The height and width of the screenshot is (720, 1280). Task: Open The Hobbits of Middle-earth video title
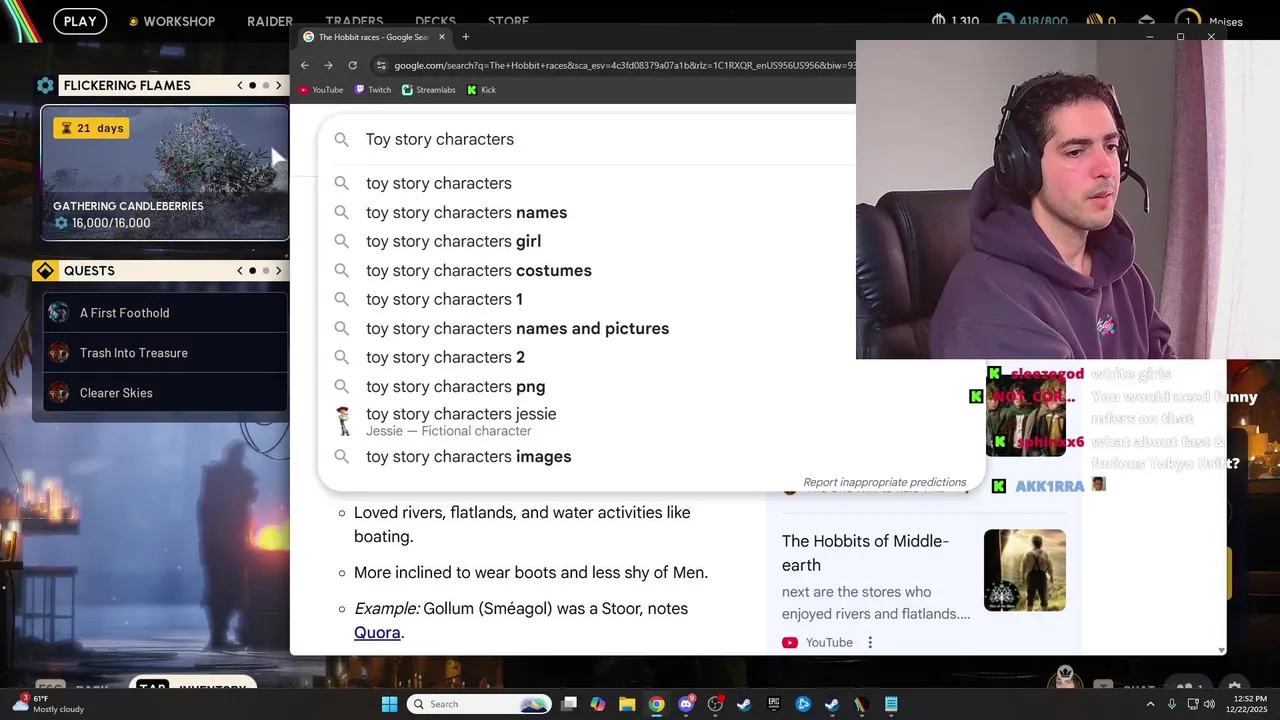pyautogui.click(x=865, y=552)
